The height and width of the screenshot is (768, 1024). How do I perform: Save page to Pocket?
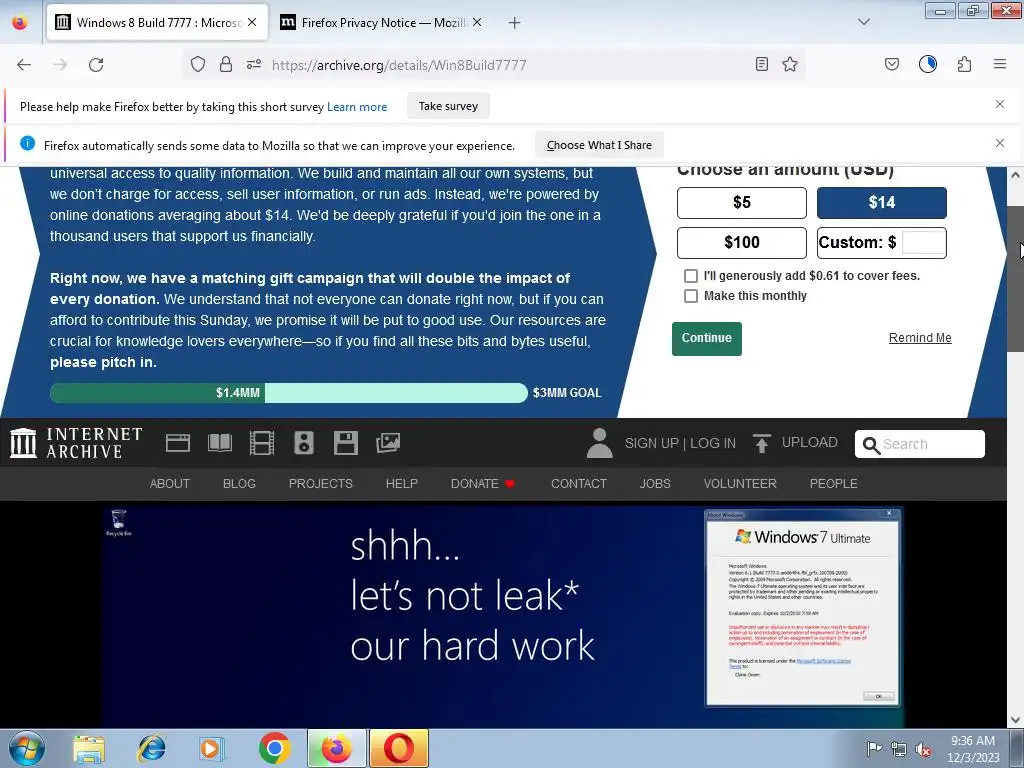(892, 64)
